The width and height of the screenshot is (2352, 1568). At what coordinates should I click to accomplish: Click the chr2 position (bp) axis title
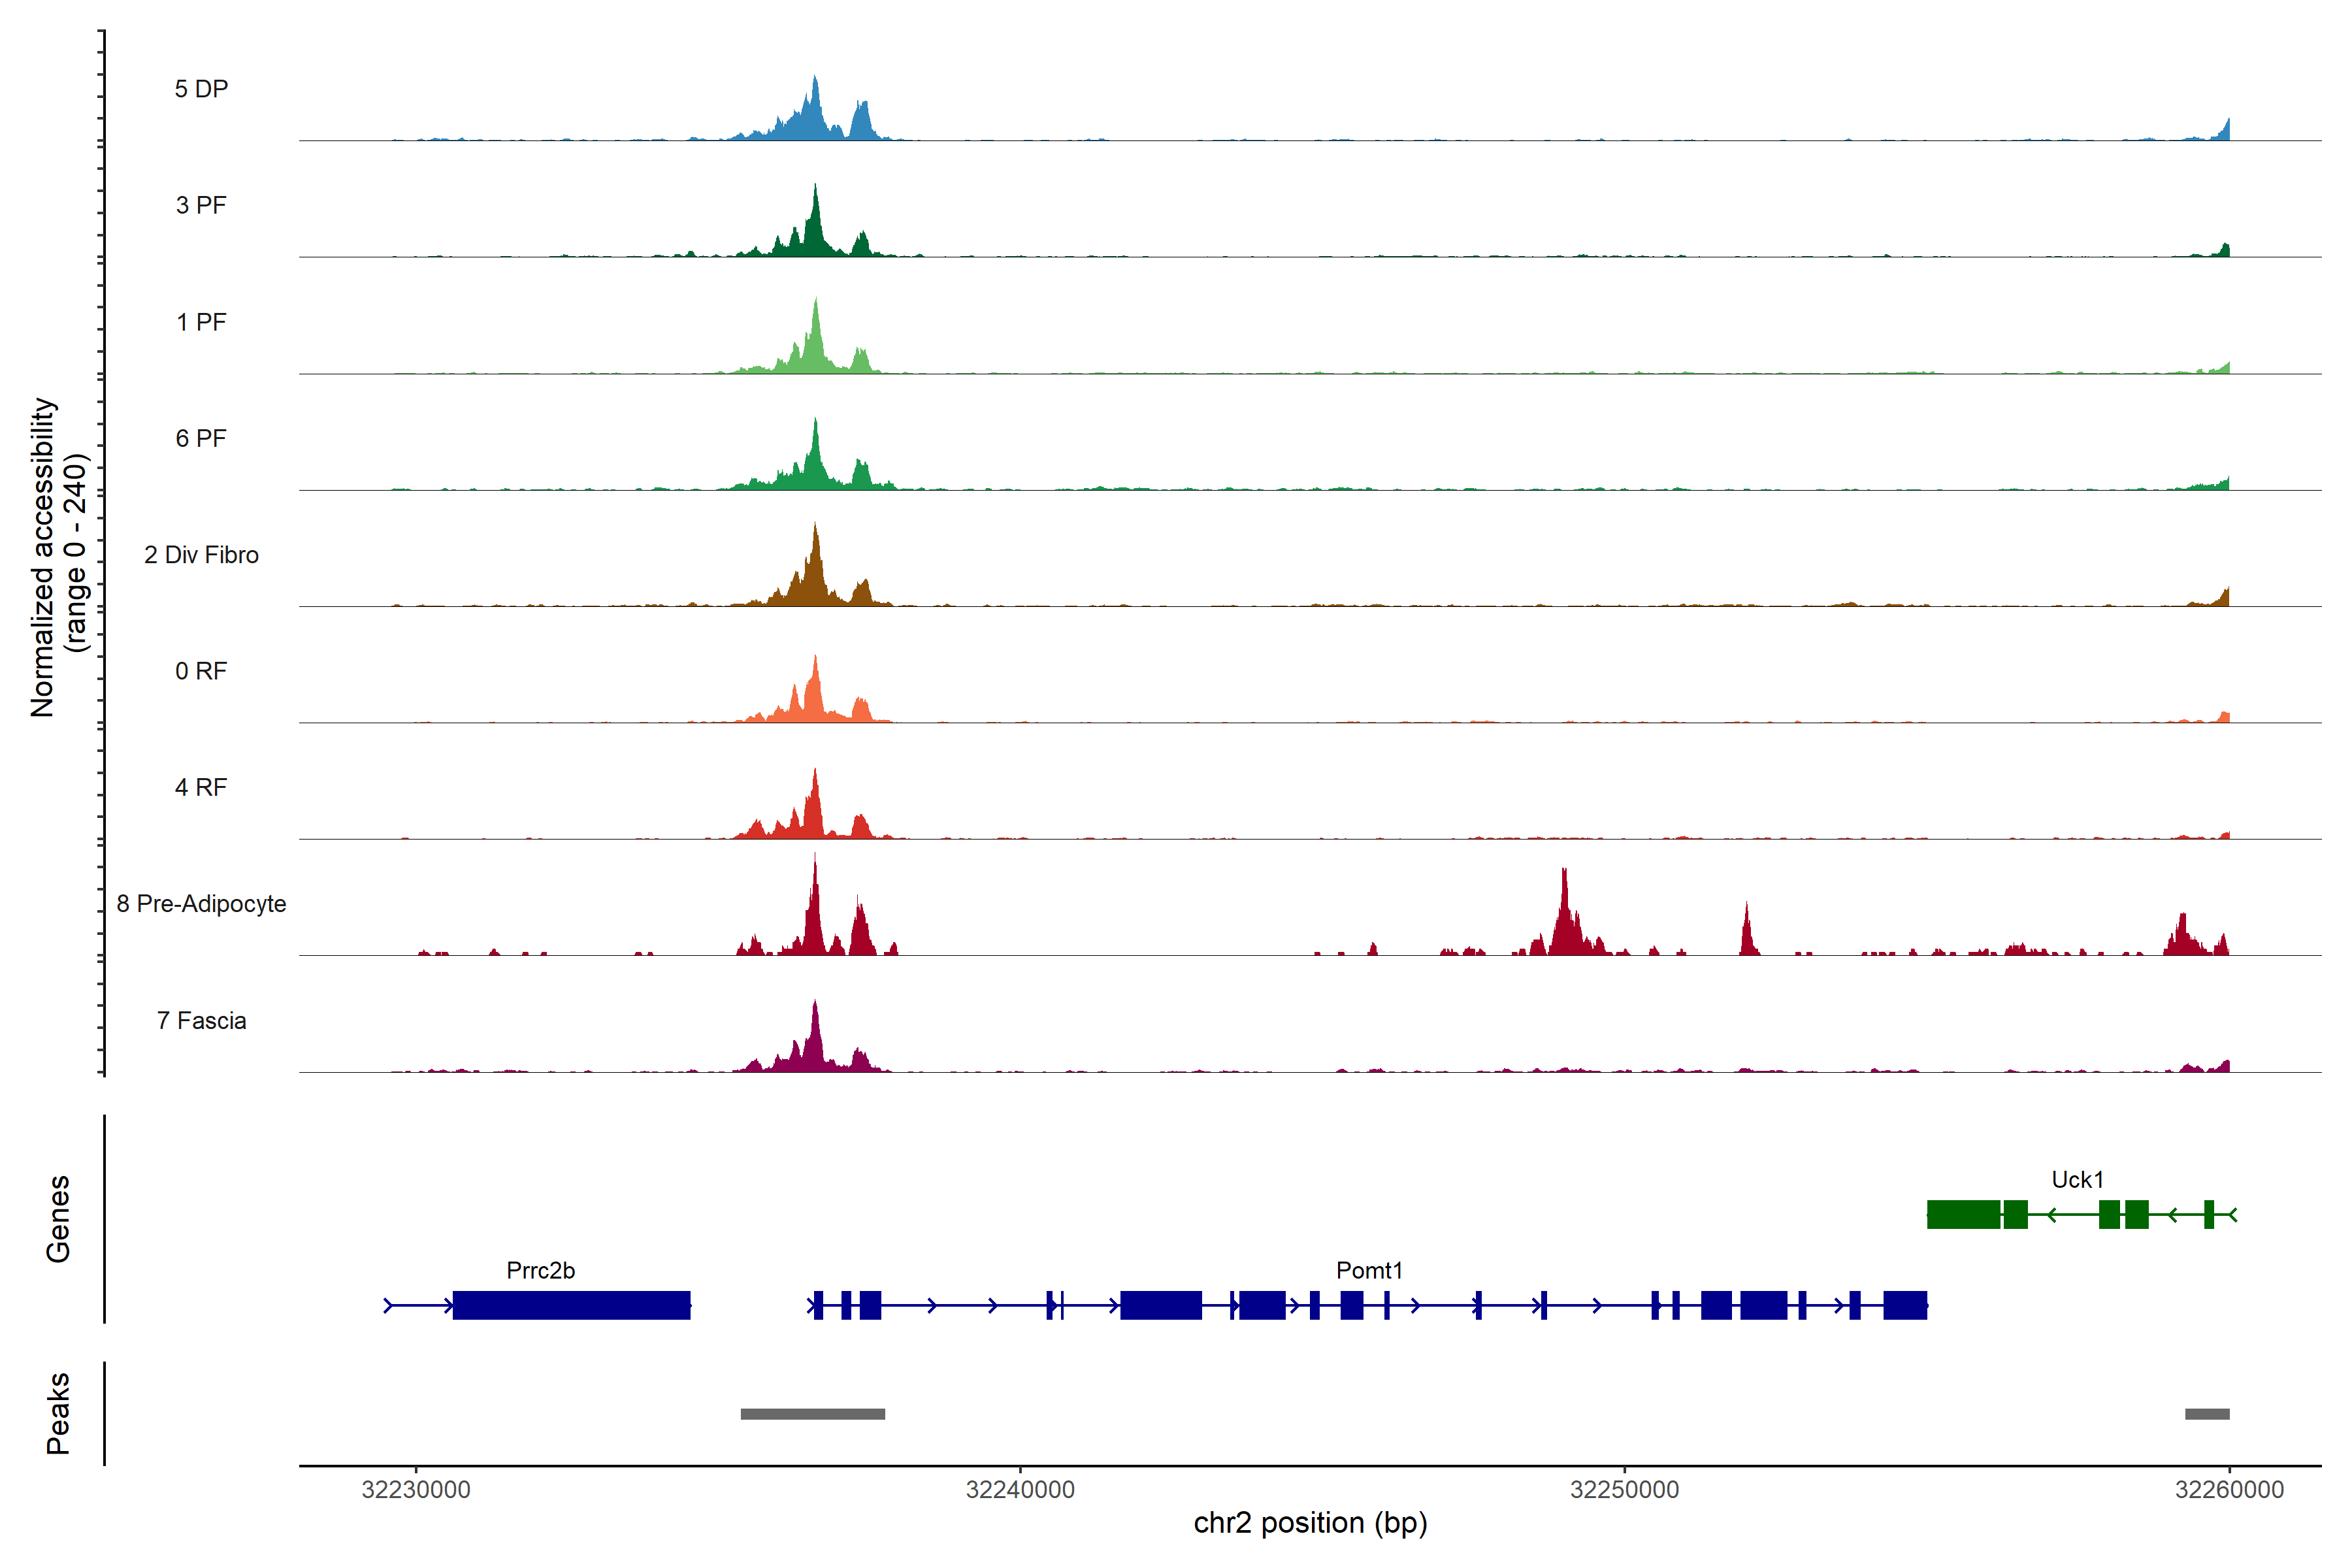[1310, 1523]
